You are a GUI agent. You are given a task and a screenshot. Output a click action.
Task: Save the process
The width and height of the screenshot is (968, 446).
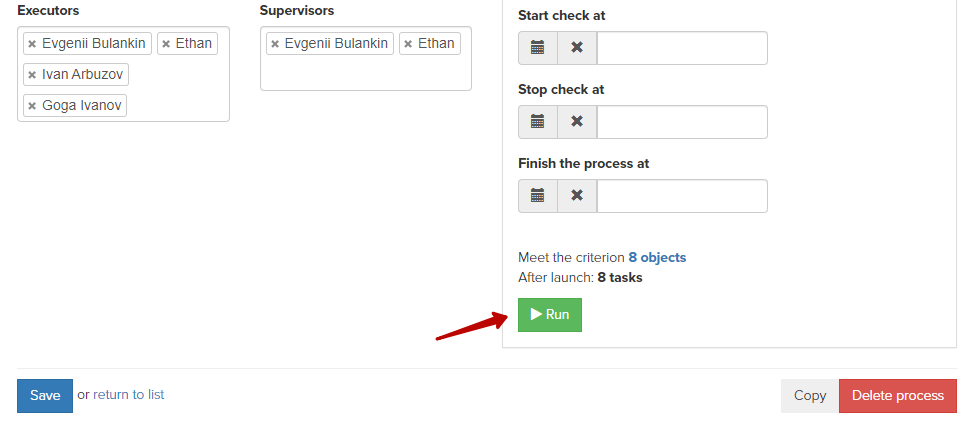click(45, 396)
